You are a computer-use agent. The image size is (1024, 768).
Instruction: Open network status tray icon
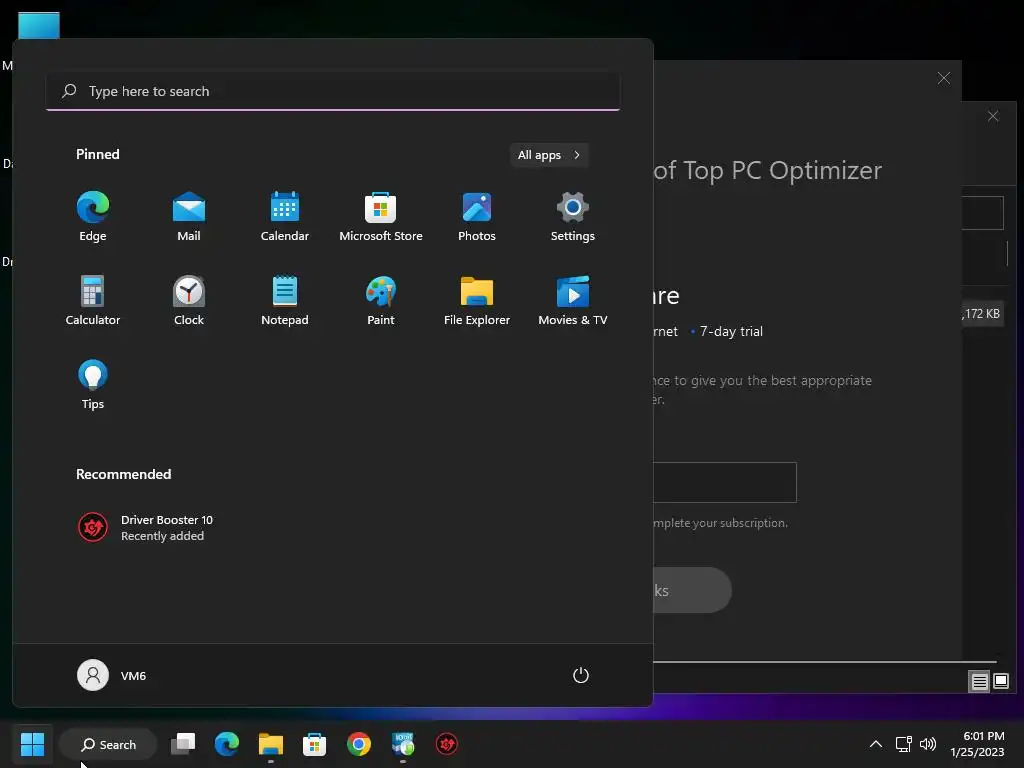tap(903, 744)
